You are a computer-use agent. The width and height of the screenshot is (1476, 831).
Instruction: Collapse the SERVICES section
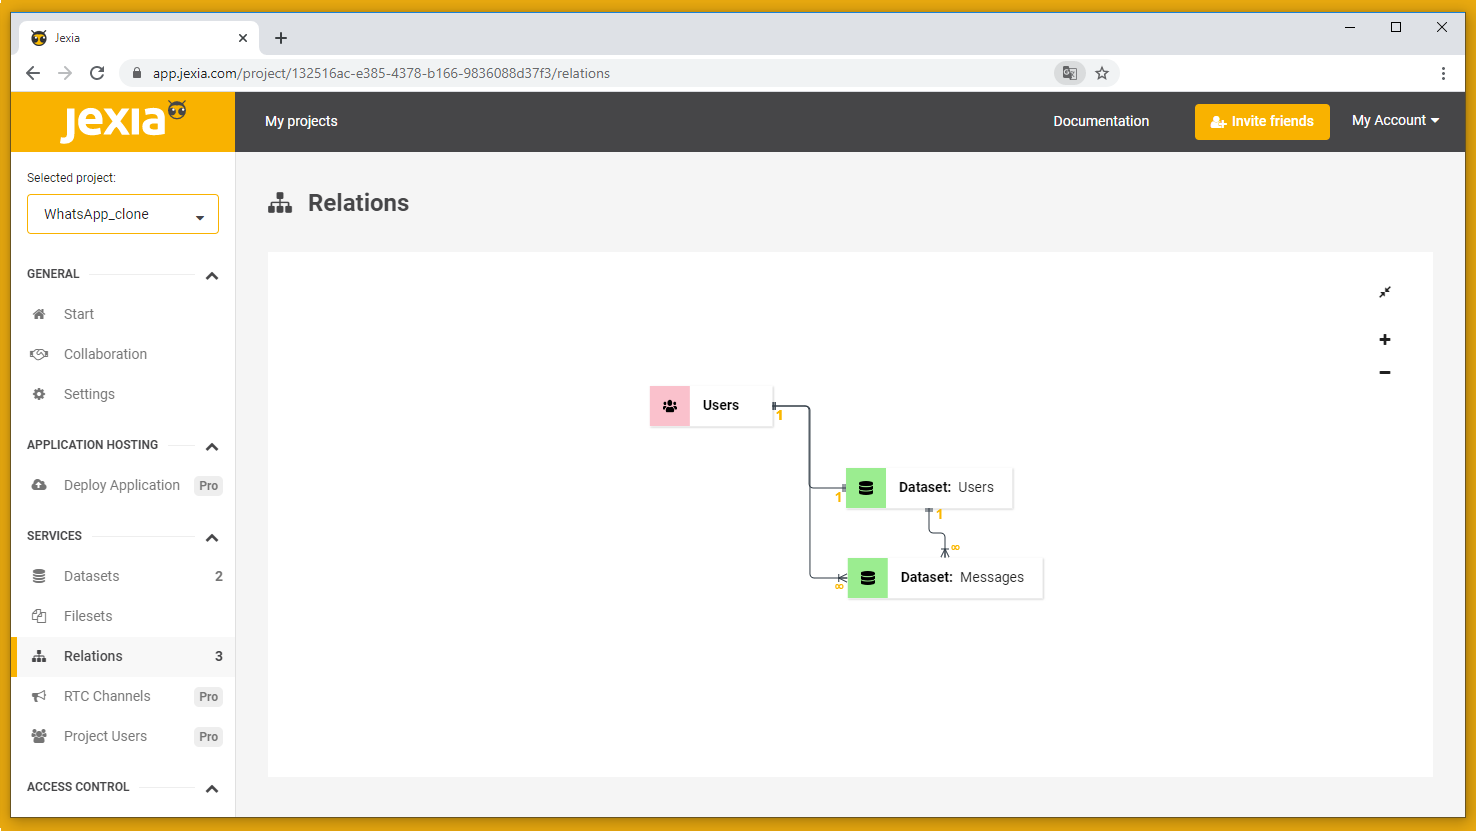pyautogui.click(x=212, y=538)
